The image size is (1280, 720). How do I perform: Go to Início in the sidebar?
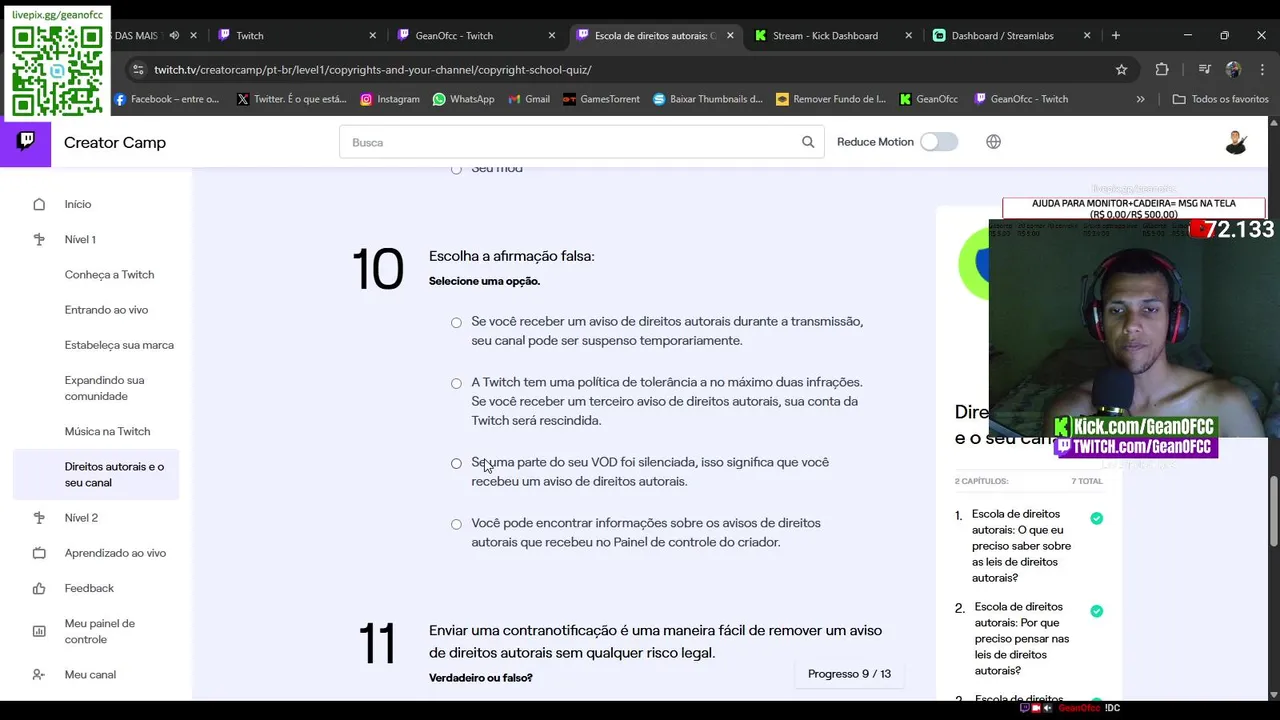(x=78, y=204)
